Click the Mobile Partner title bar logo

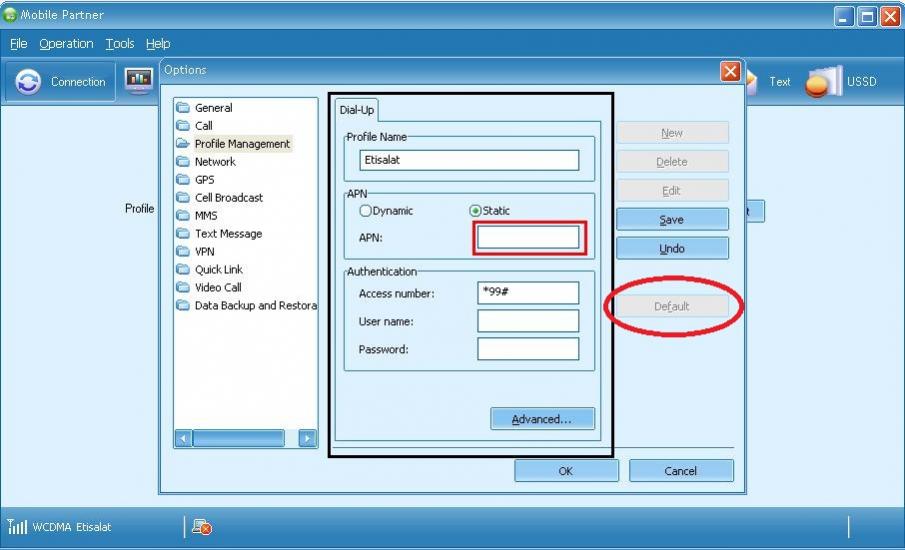[x=10, y=15]
